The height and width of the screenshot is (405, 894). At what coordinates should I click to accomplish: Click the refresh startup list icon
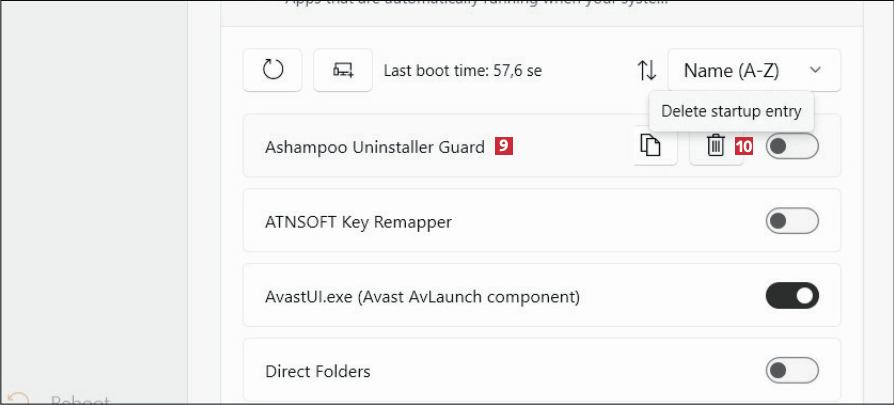tap(272, 70)
